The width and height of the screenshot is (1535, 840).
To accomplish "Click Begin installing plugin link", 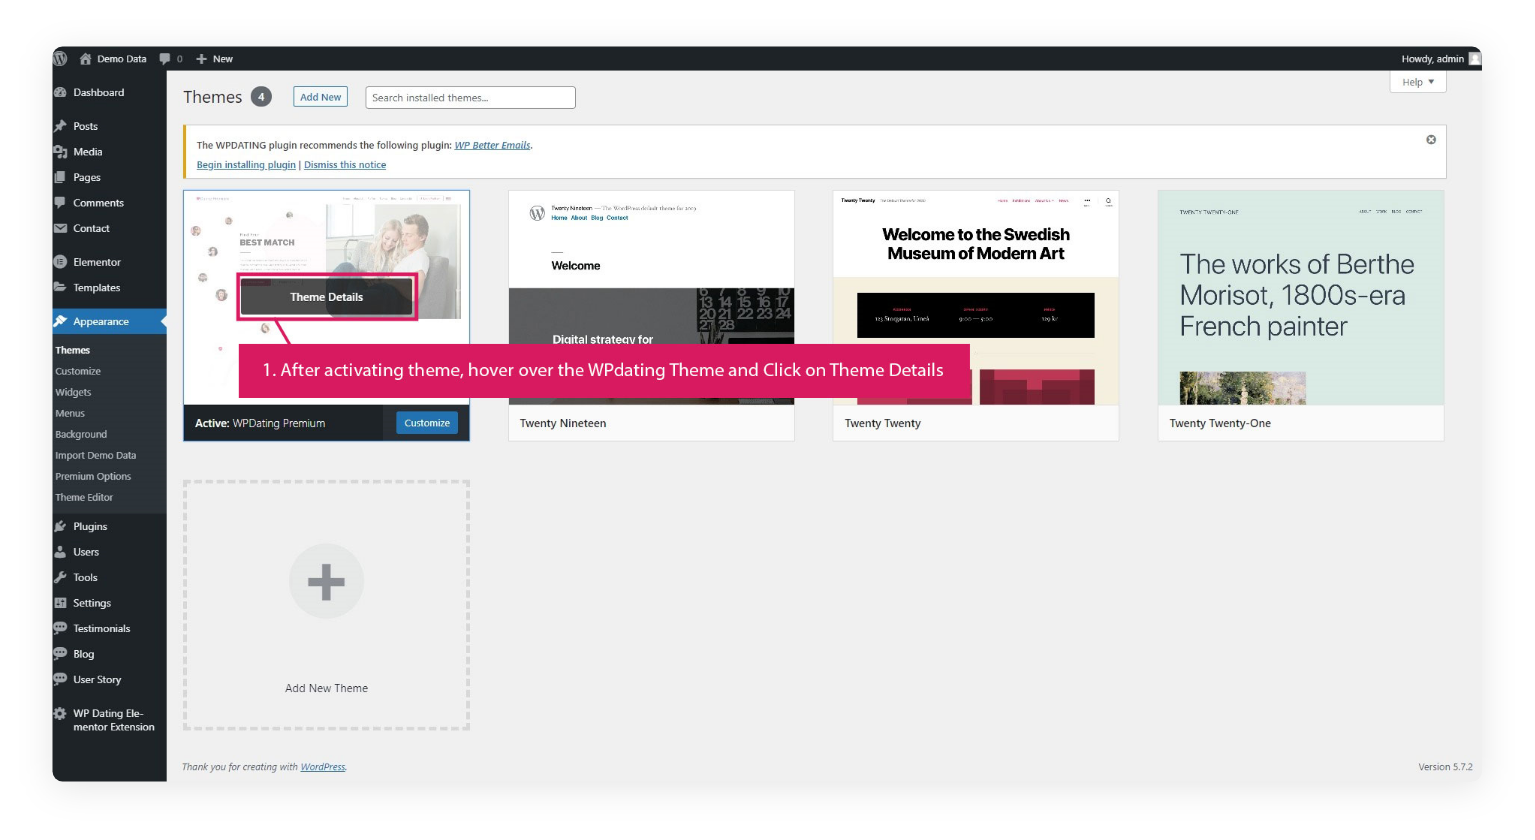I will coord(246,165).
